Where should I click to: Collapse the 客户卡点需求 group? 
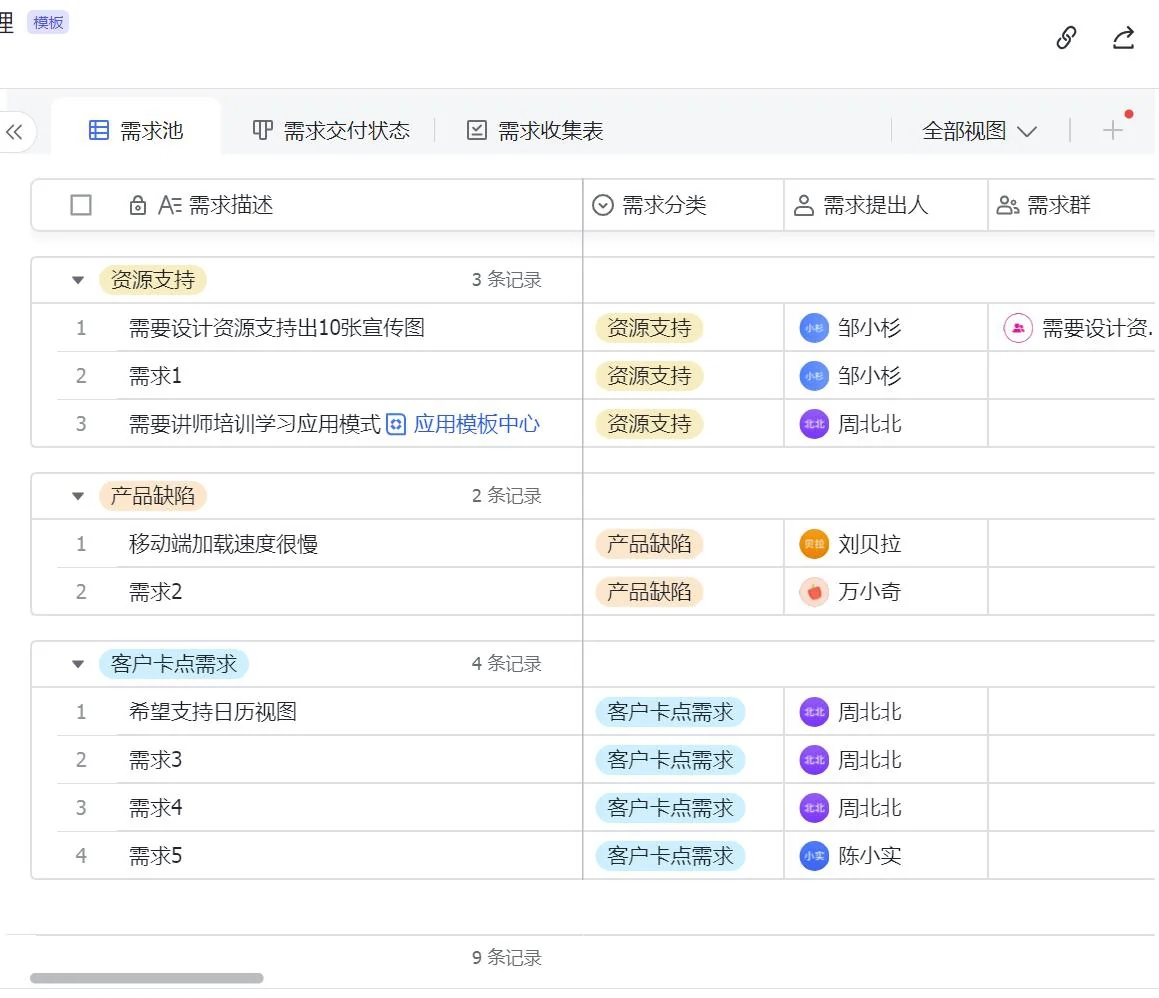[78, 664]
